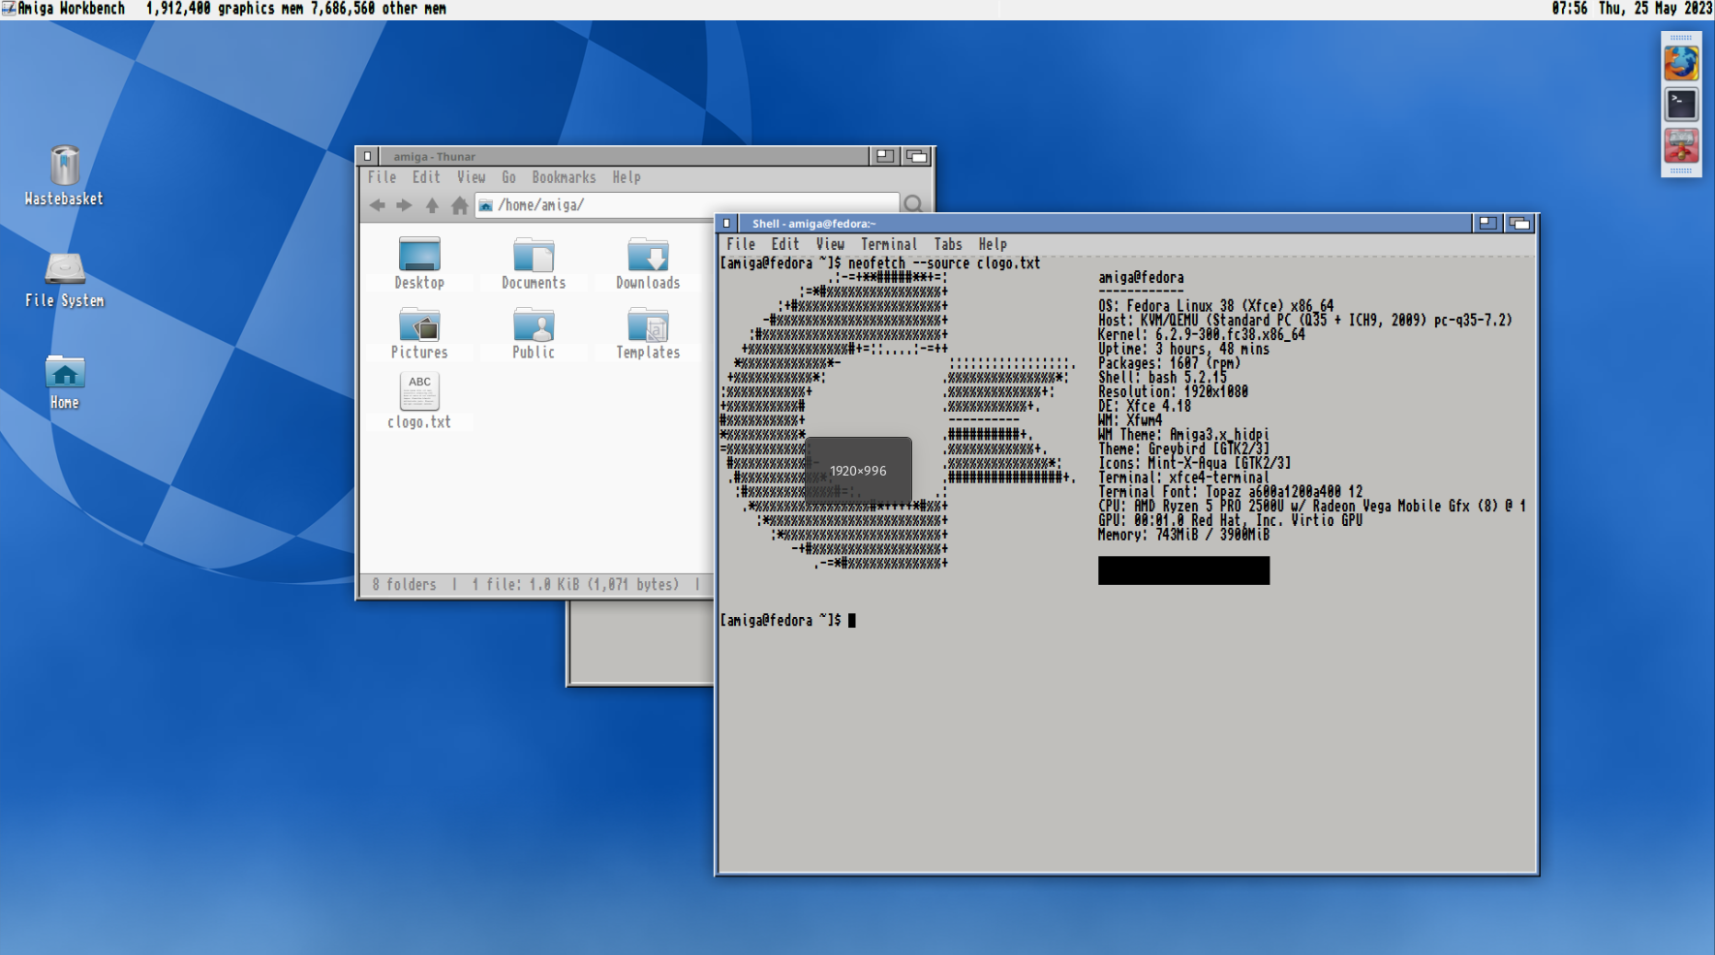Open the Terminal menu in Shell

point(889,244)
